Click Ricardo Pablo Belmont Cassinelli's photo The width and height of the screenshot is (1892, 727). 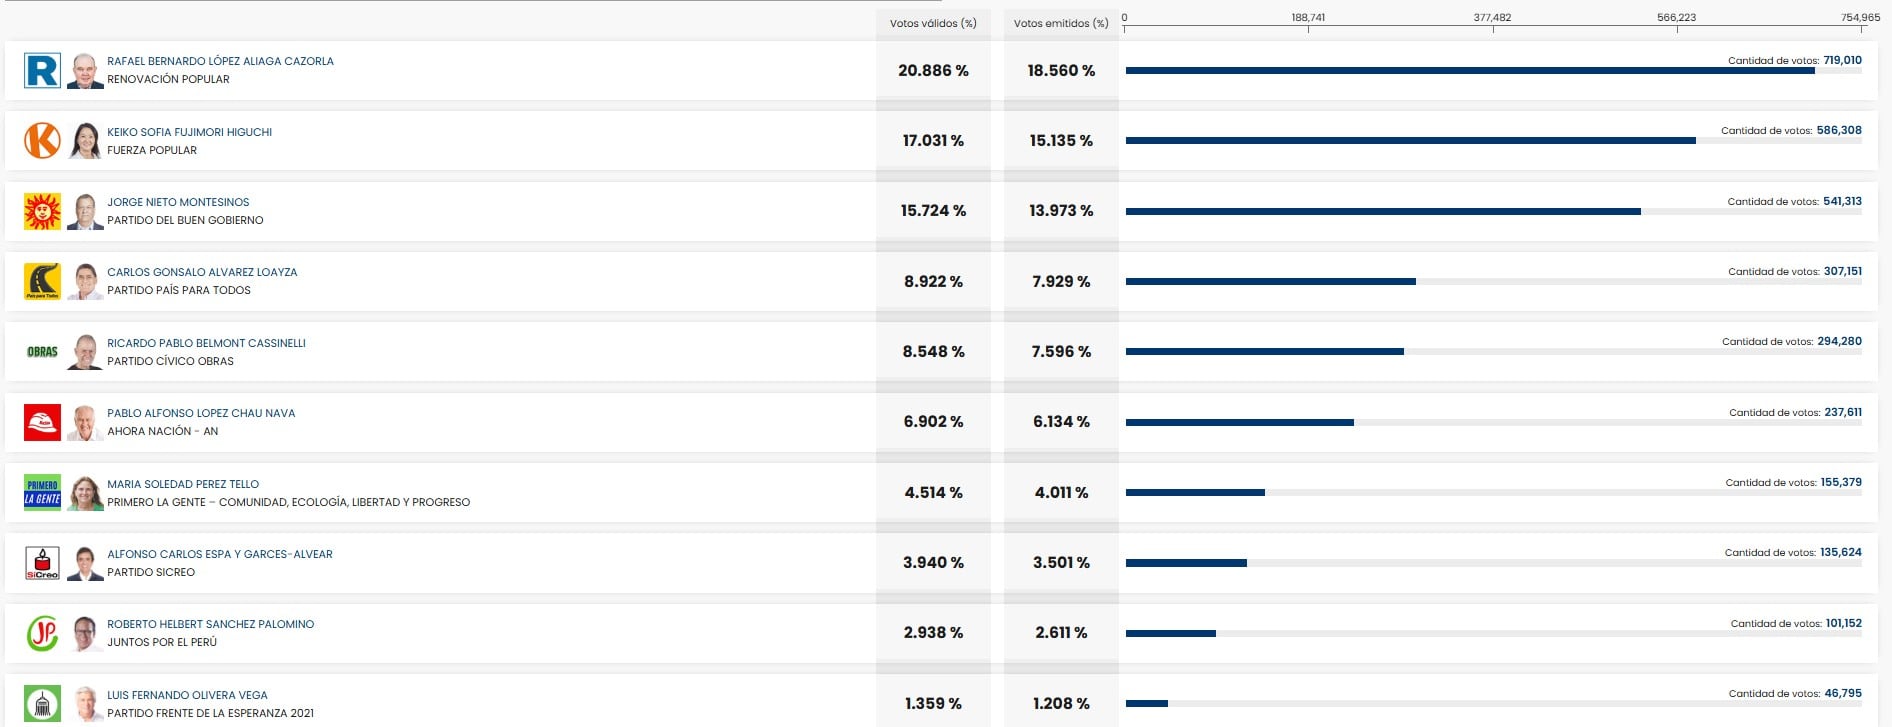86,352
